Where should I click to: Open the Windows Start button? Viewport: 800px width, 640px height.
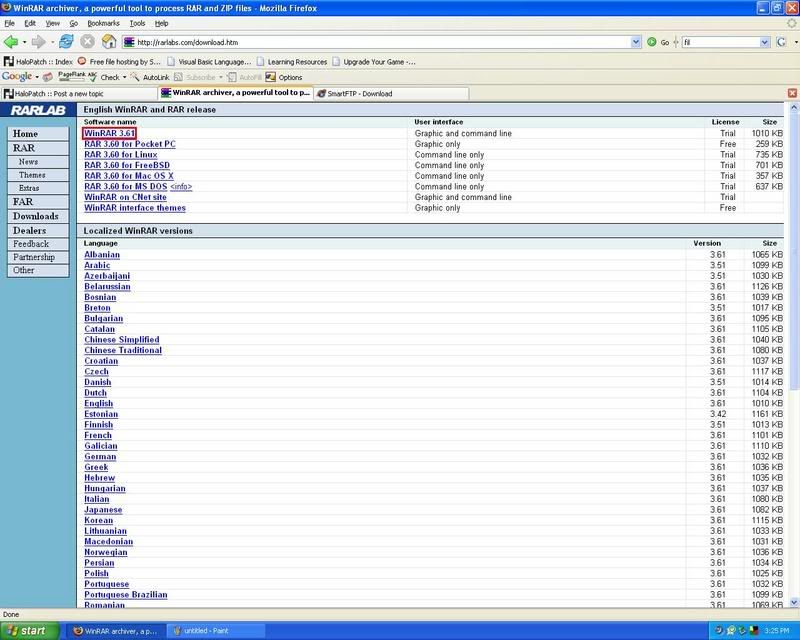tap(28, 631)
